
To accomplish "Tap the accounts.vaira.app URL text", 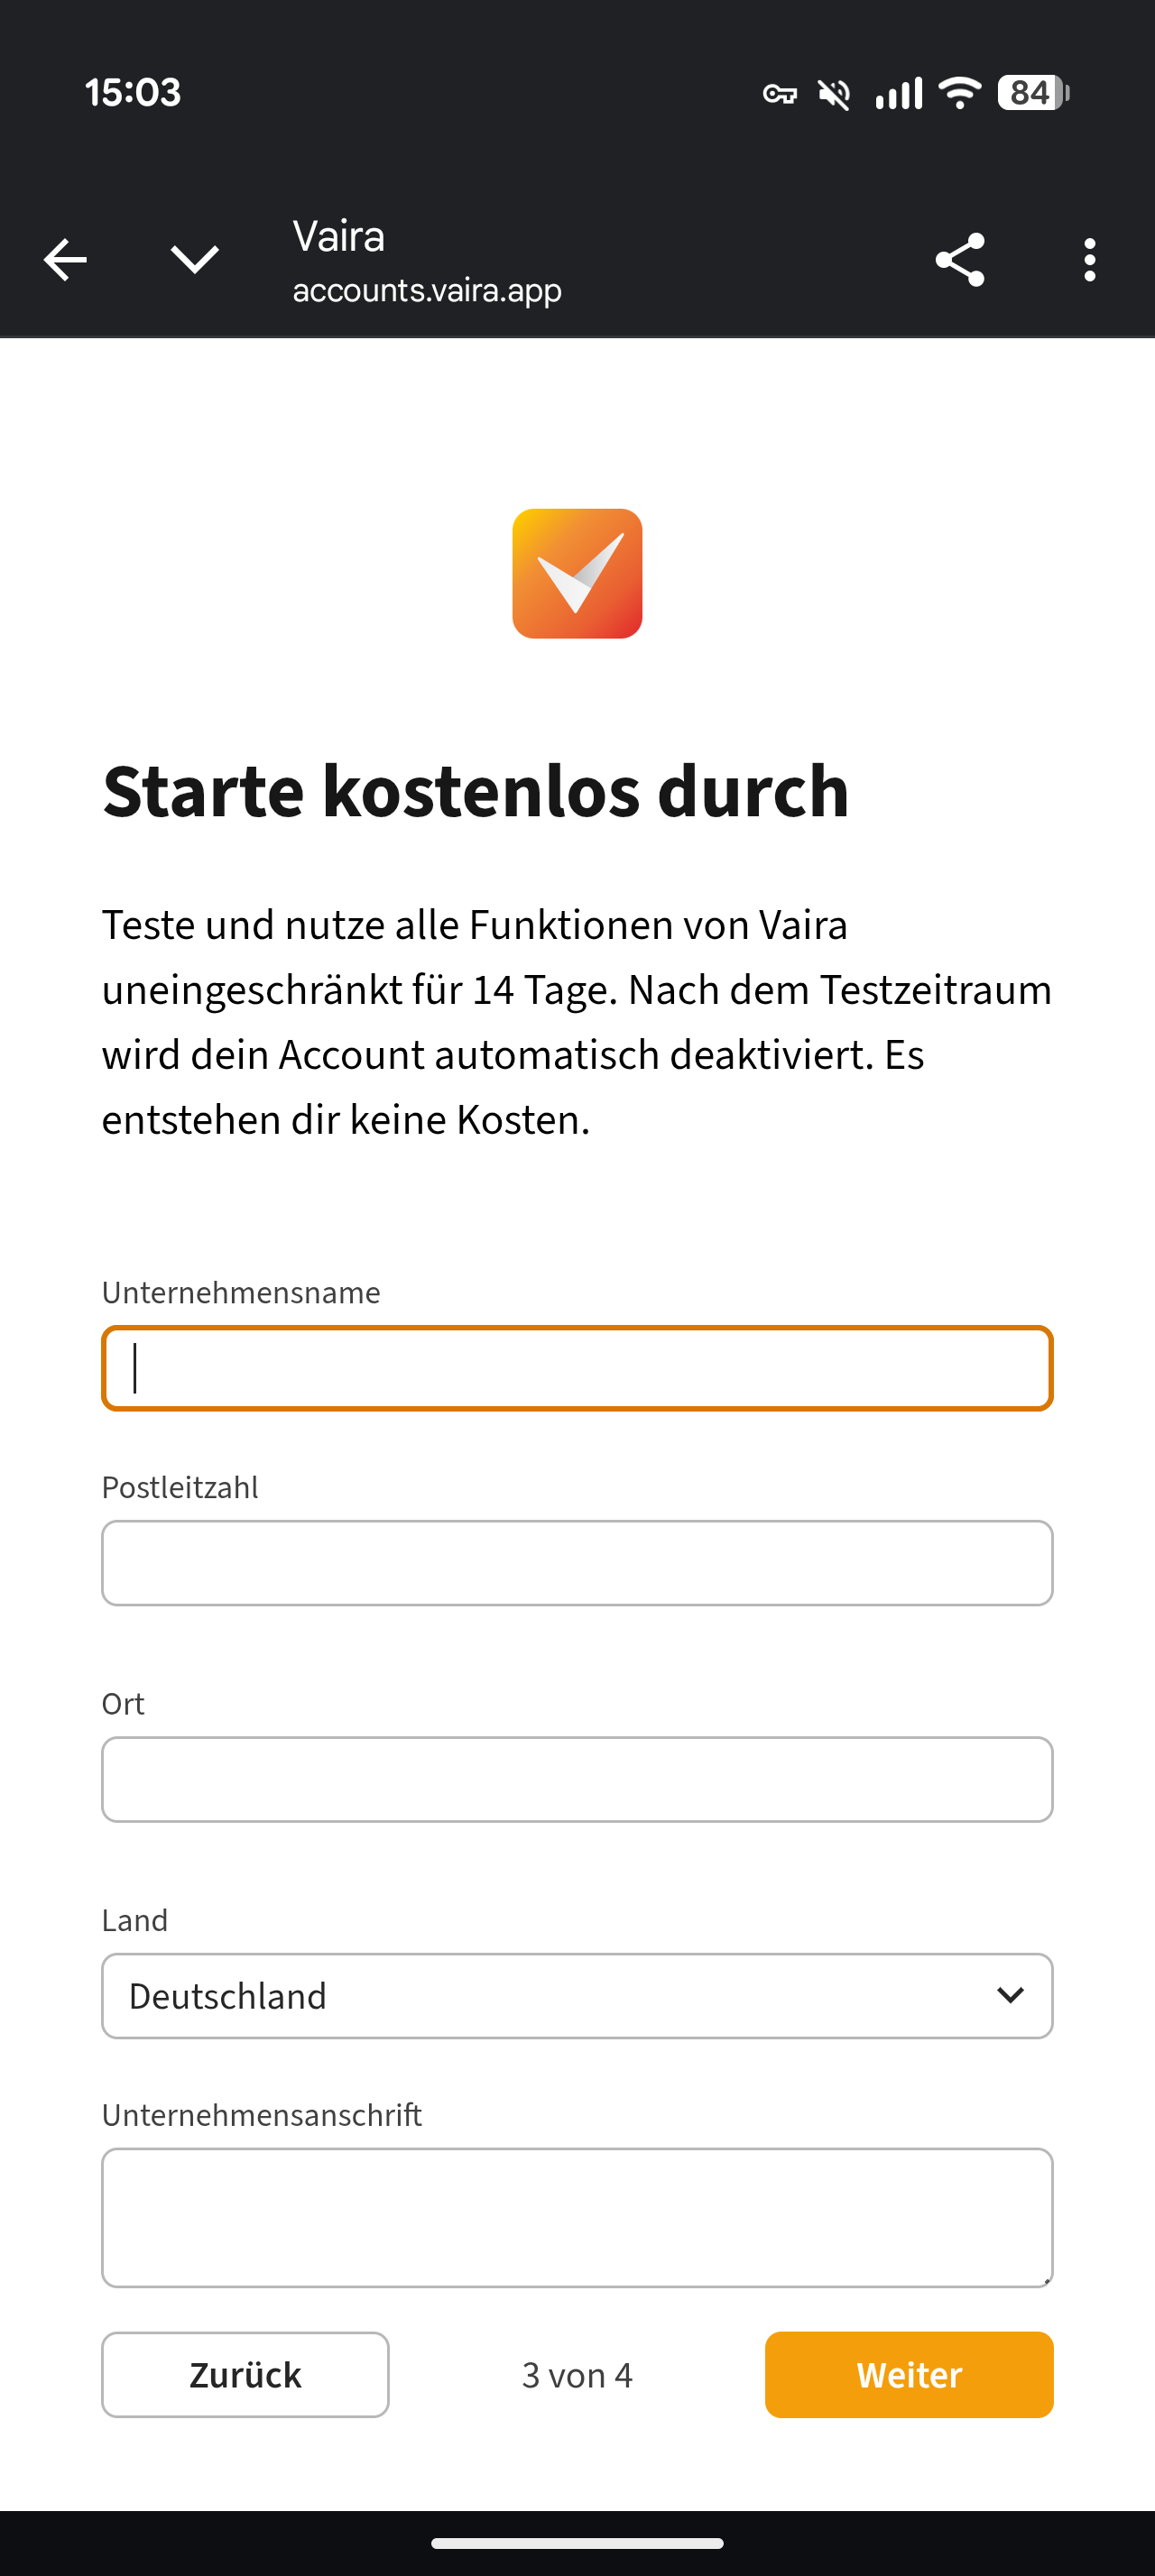I will [x=427, y=290].
